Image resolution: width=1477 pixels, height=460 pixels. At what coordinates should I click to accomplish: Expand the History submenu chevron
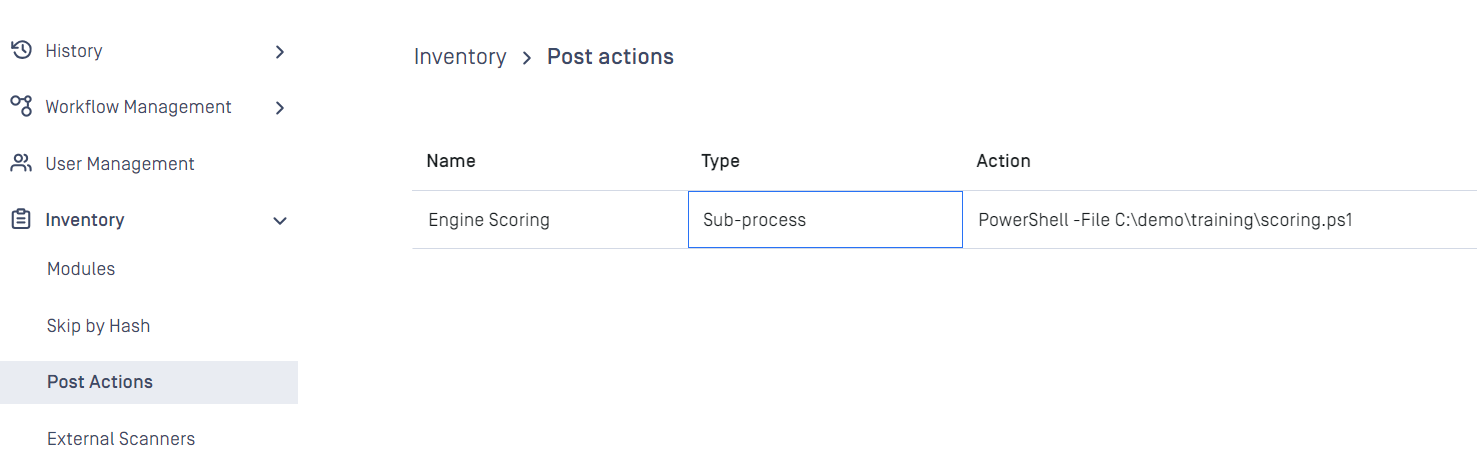click(280, 51)
